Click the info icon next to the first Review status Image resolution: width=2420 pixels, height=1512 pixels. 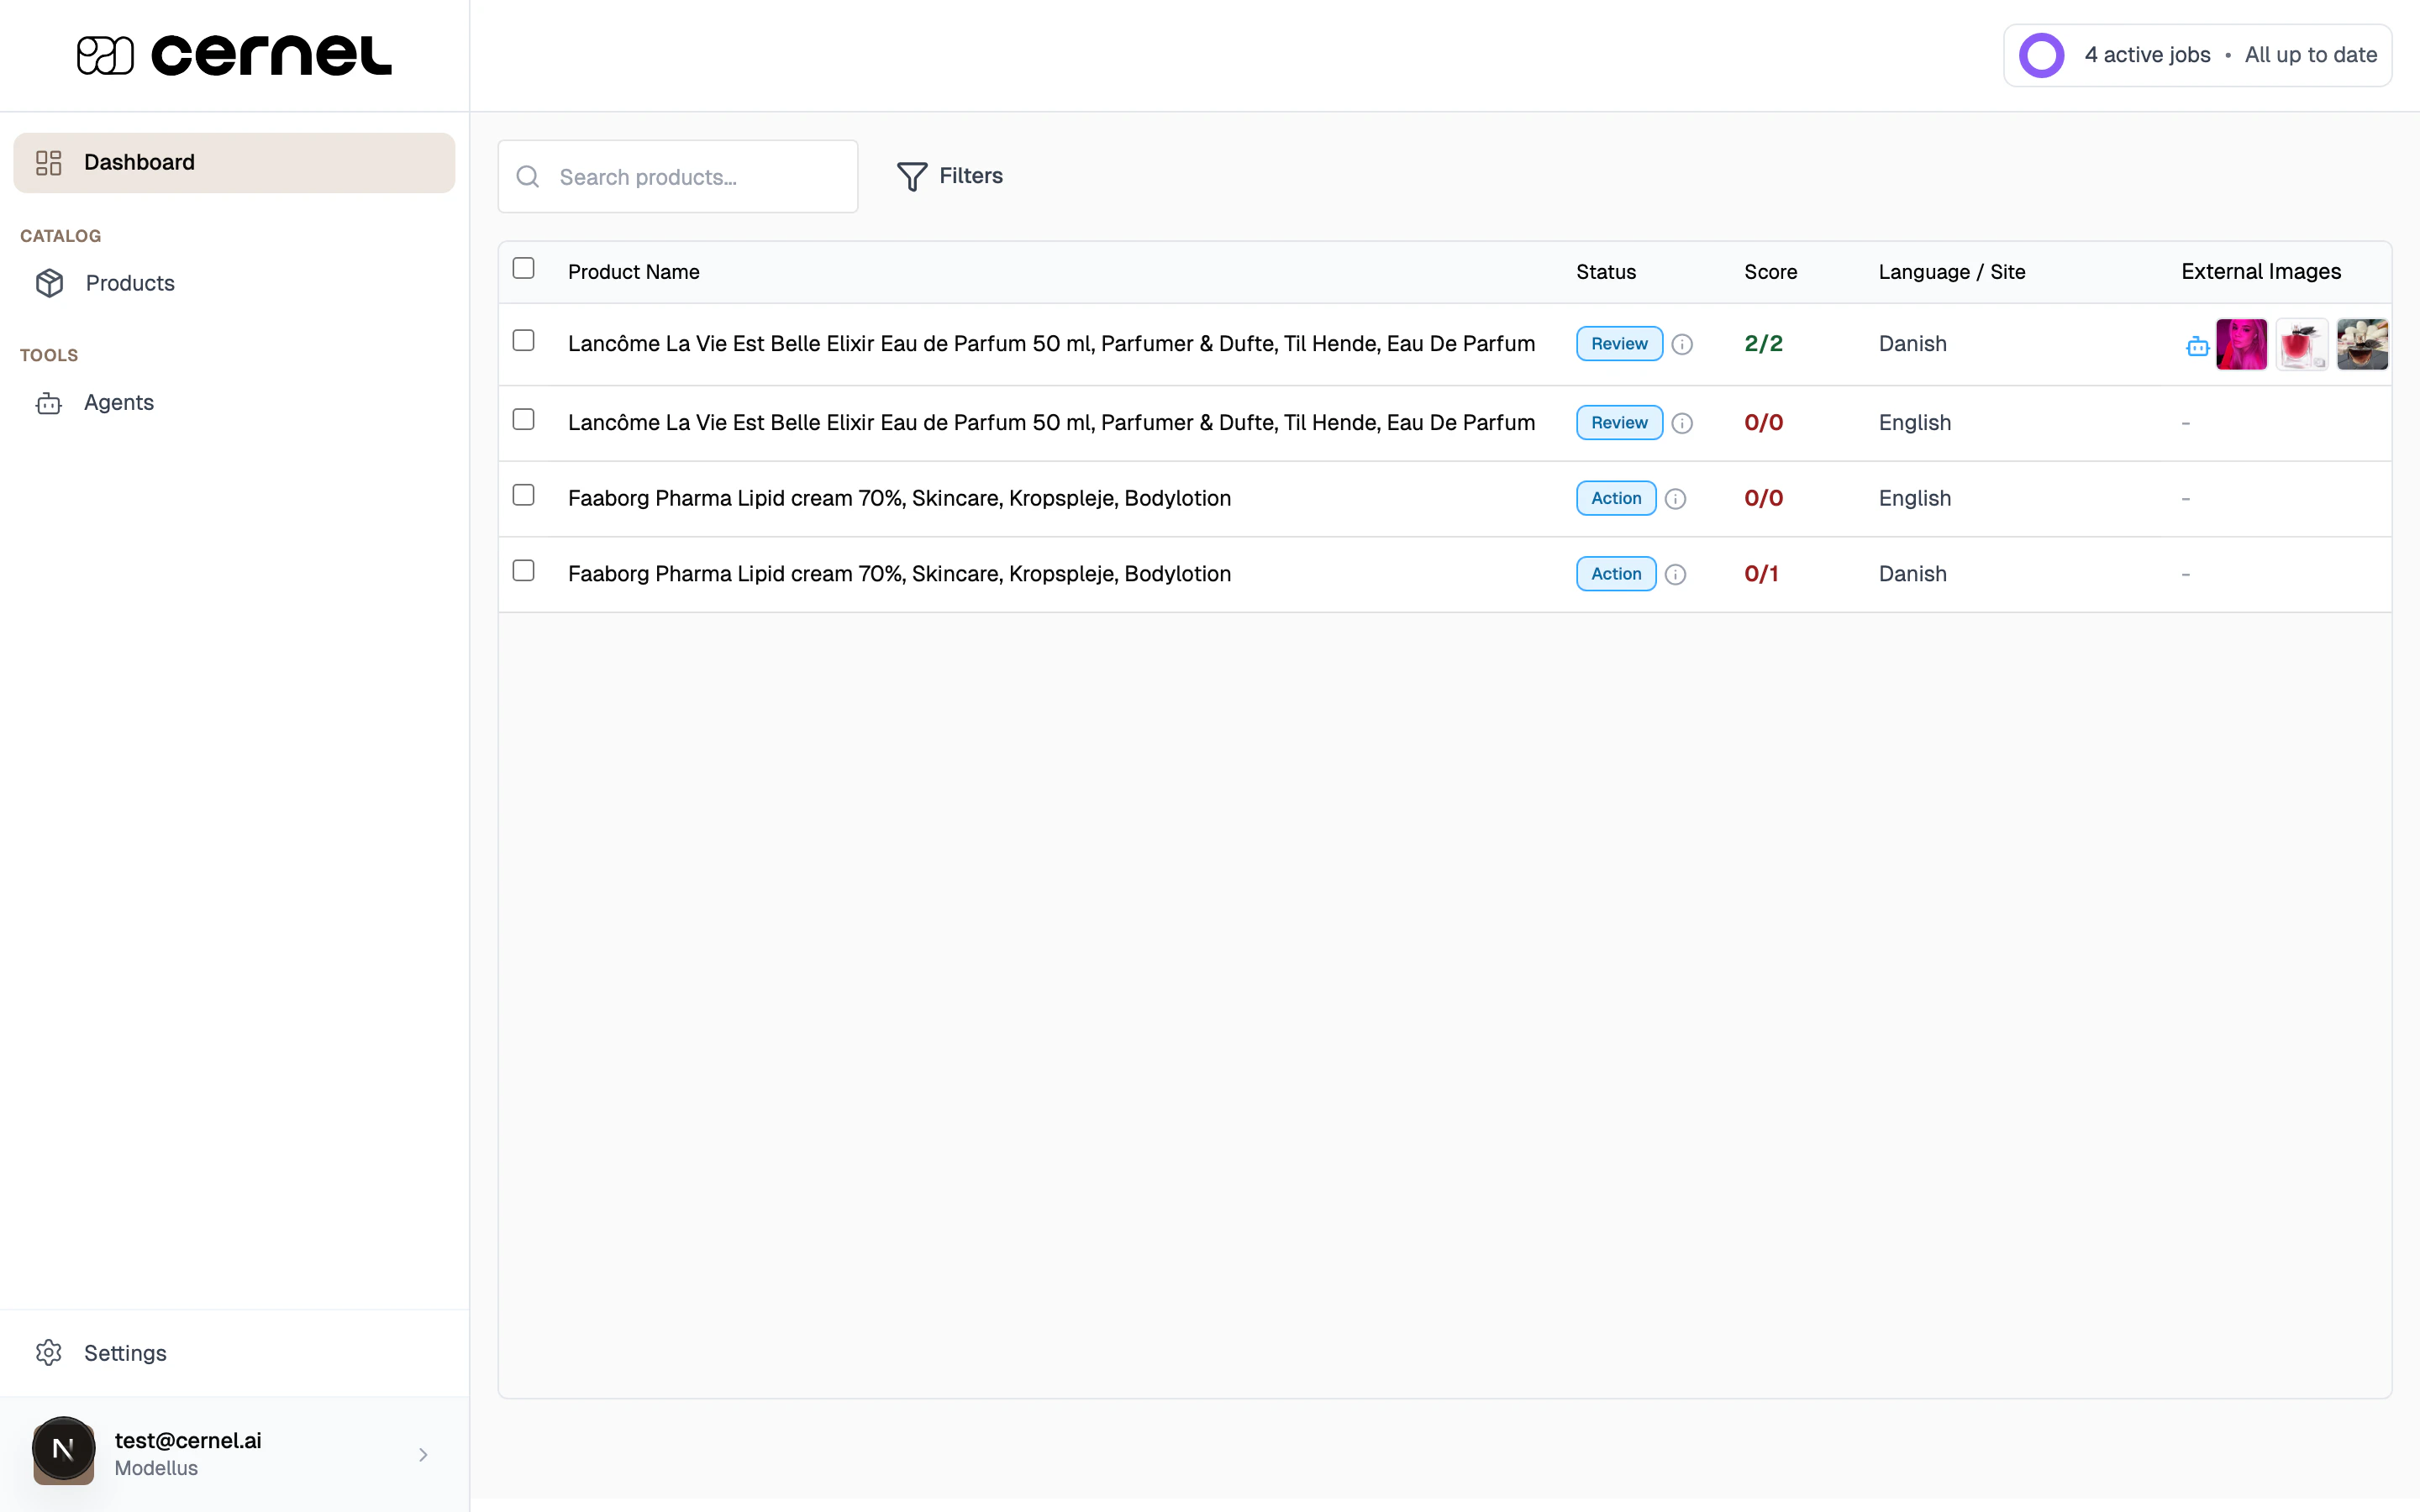[1682, 343]
